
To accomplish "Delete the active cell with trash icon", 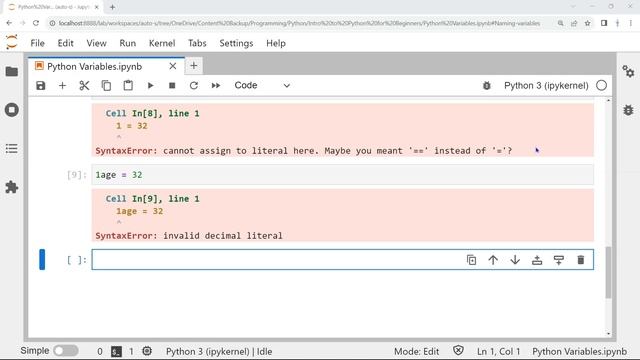I will click(x=581, y=260).
